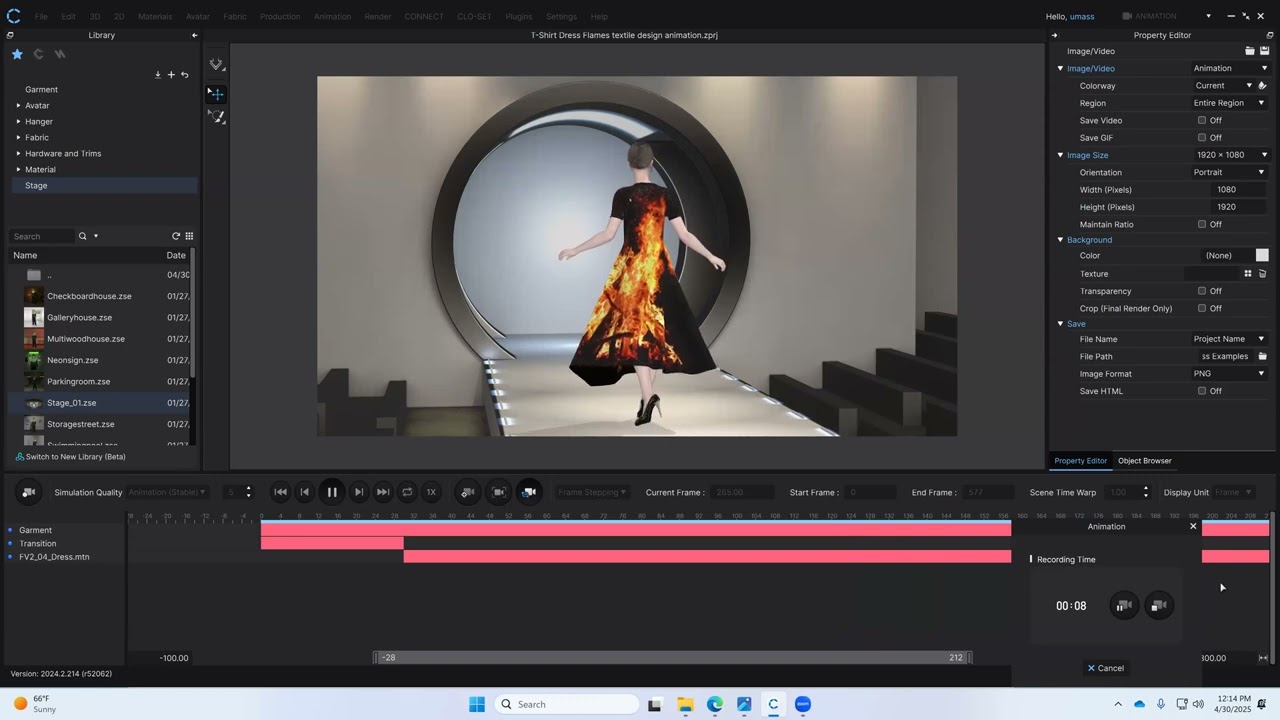
Task: Delete the background Texture with trash icon
Action: (x=1262, y=274)
